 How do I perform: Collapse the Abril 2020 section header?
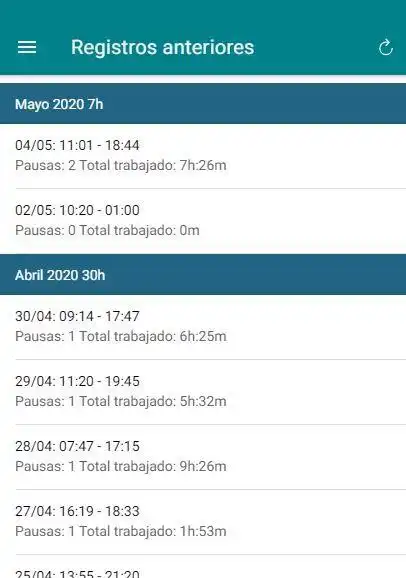tap(203, 275)
